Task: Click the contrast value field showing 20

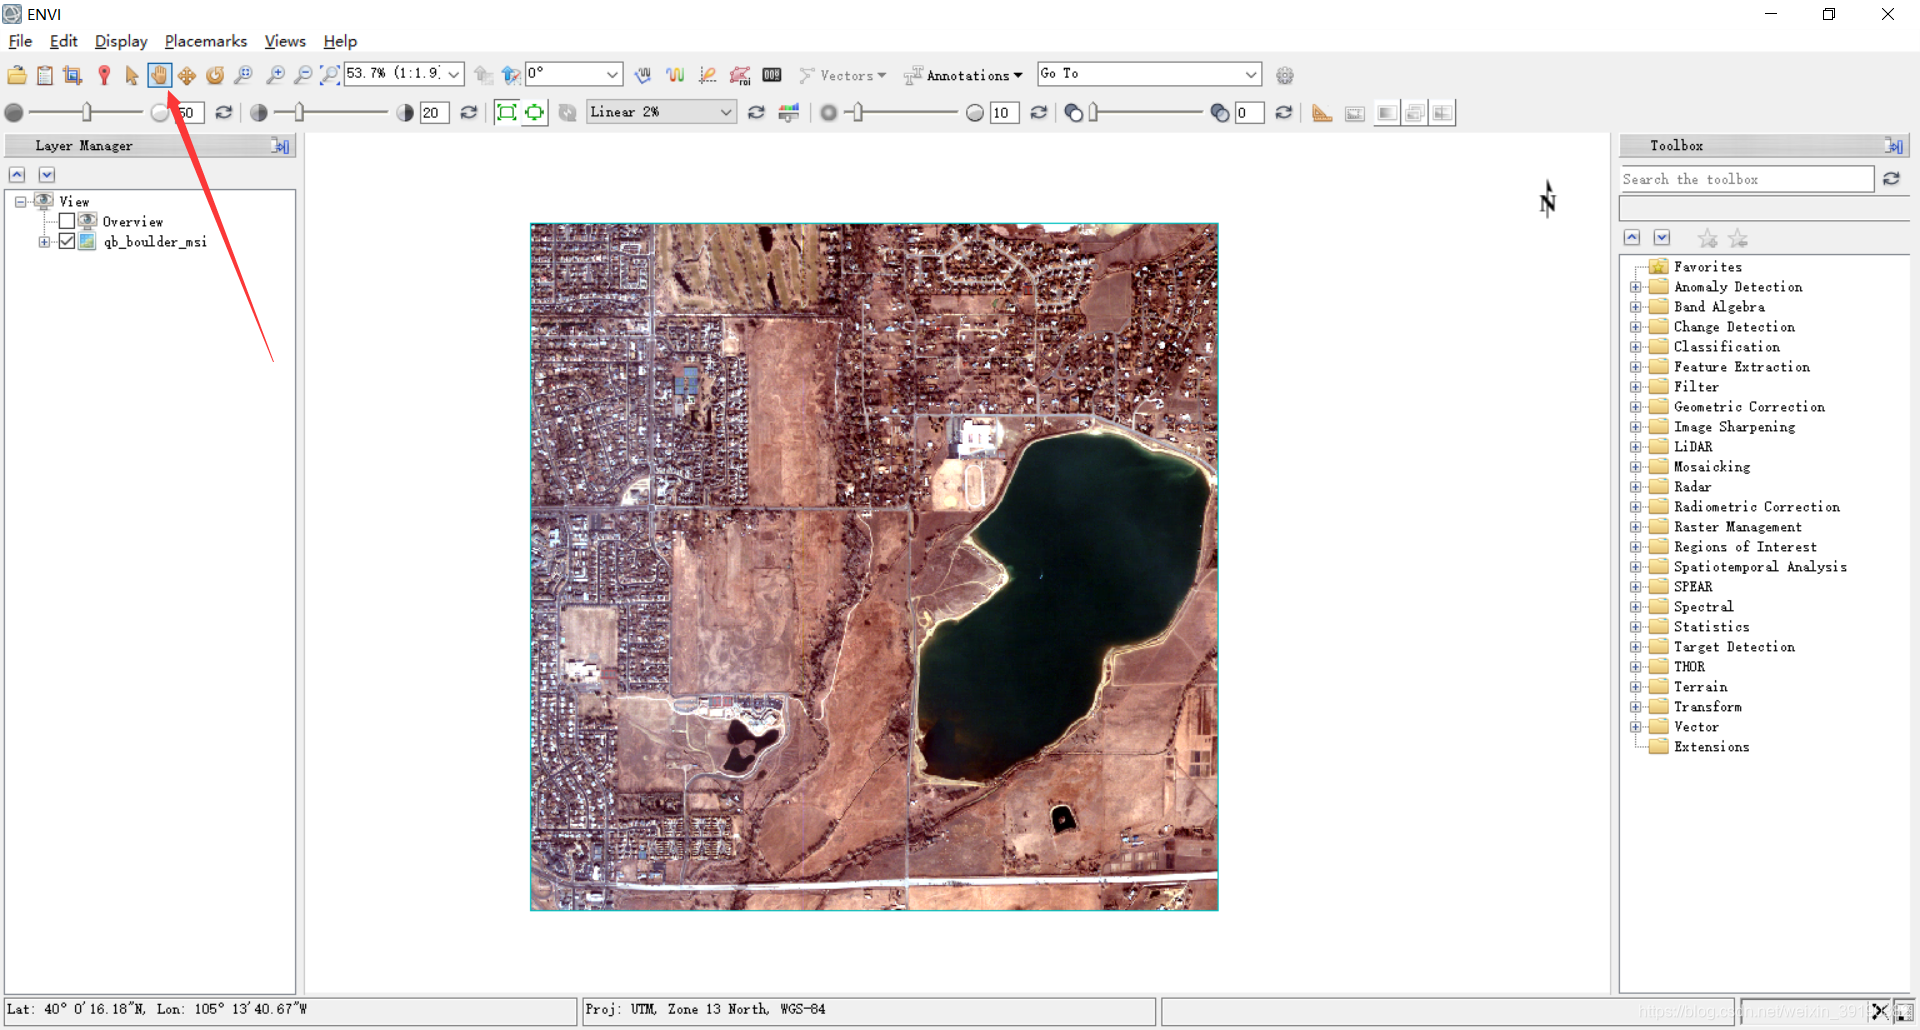Action: (x=434, y=112)
